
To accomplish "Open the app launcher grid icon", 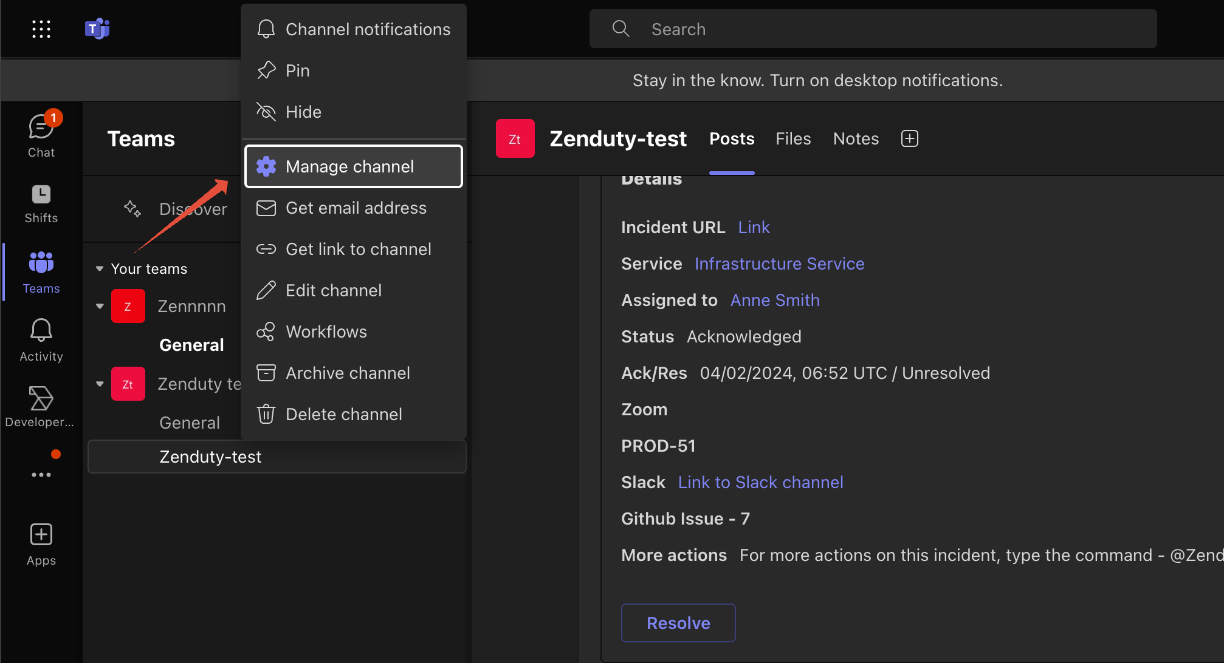I will 41,29.
